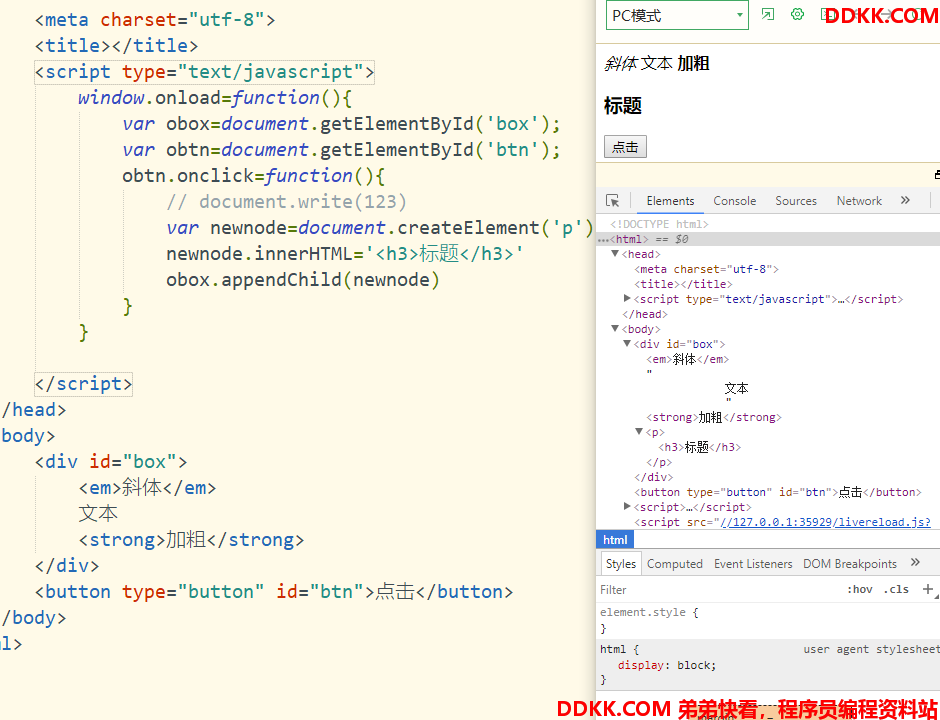Open the DOM Breakpoints pane tab
940x720 pixels.
click(x=849, y=564)
